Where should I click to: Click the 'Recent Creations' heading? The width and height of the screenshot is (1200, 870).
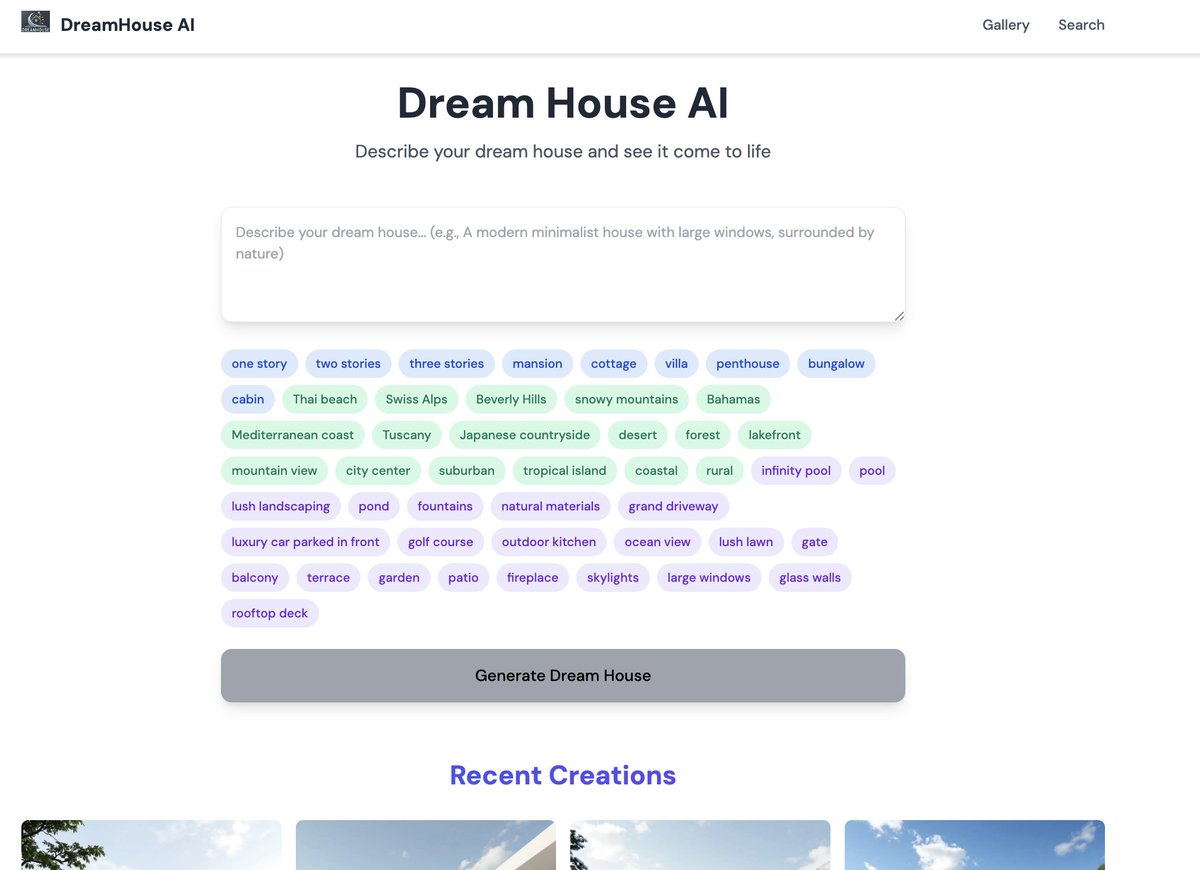tap(563, 775)
